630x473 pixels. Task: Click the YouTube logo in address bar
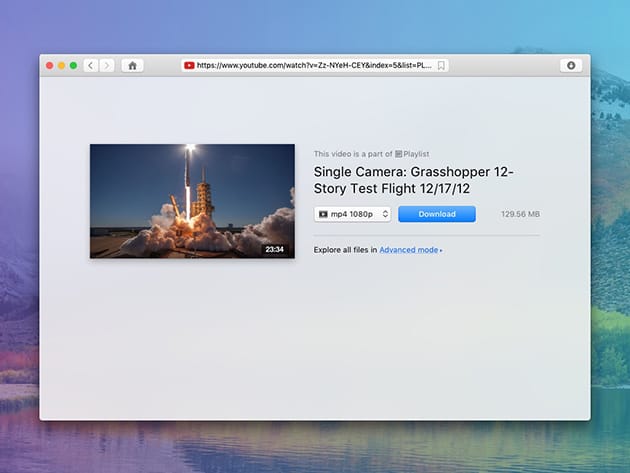(x=188, y=66)
